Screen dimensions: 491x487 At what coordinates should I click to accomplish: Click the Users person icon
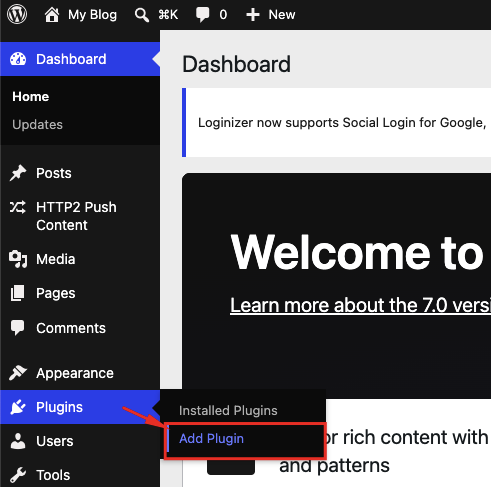[x=18, y=441]
